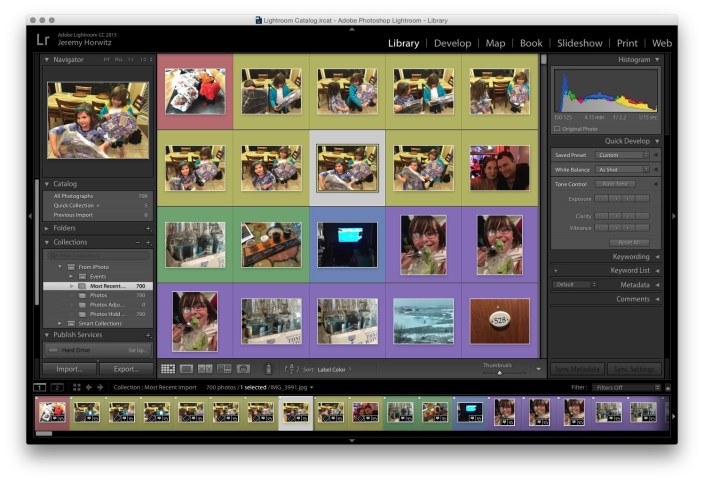This screenshot has width=704, height=482.
Task: Collapse the Navigator panel
Action: coord(47,60)
